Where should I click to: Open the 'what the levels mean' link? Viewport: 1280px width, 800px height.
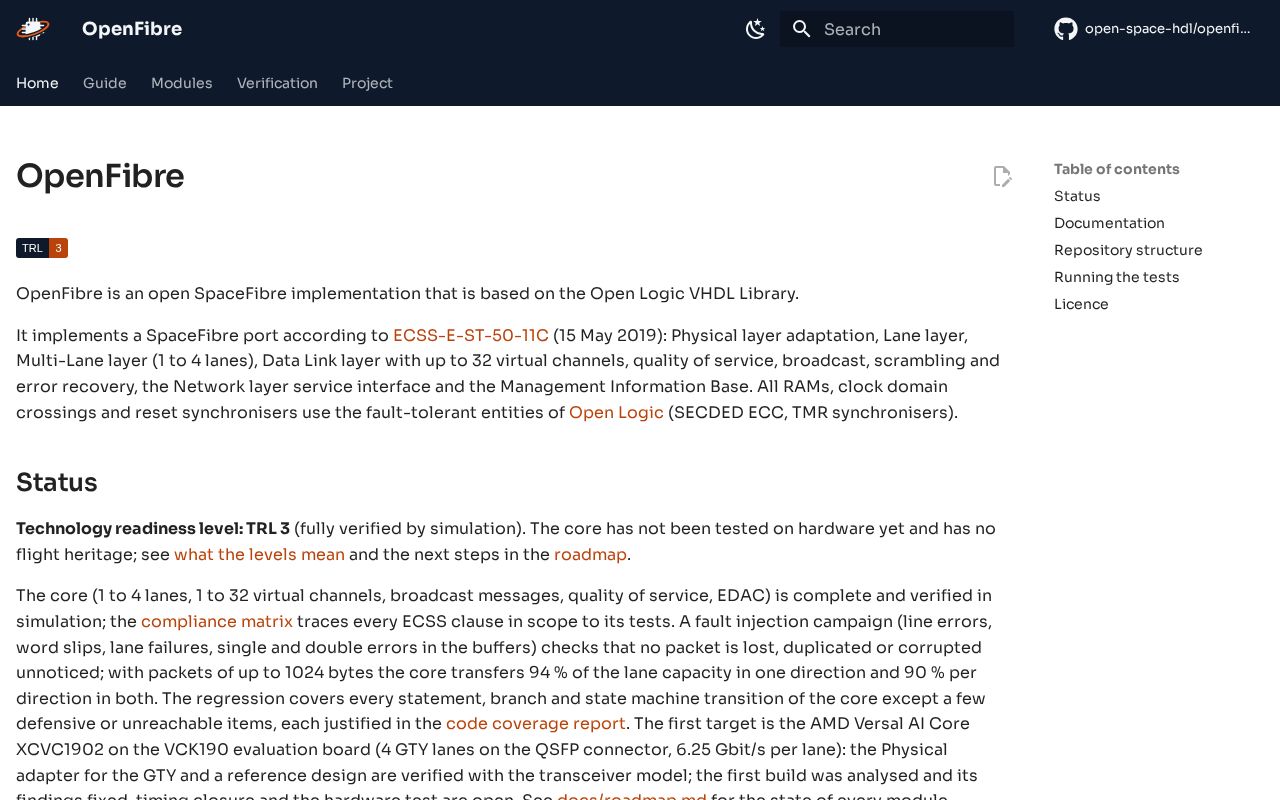[259, 554]
